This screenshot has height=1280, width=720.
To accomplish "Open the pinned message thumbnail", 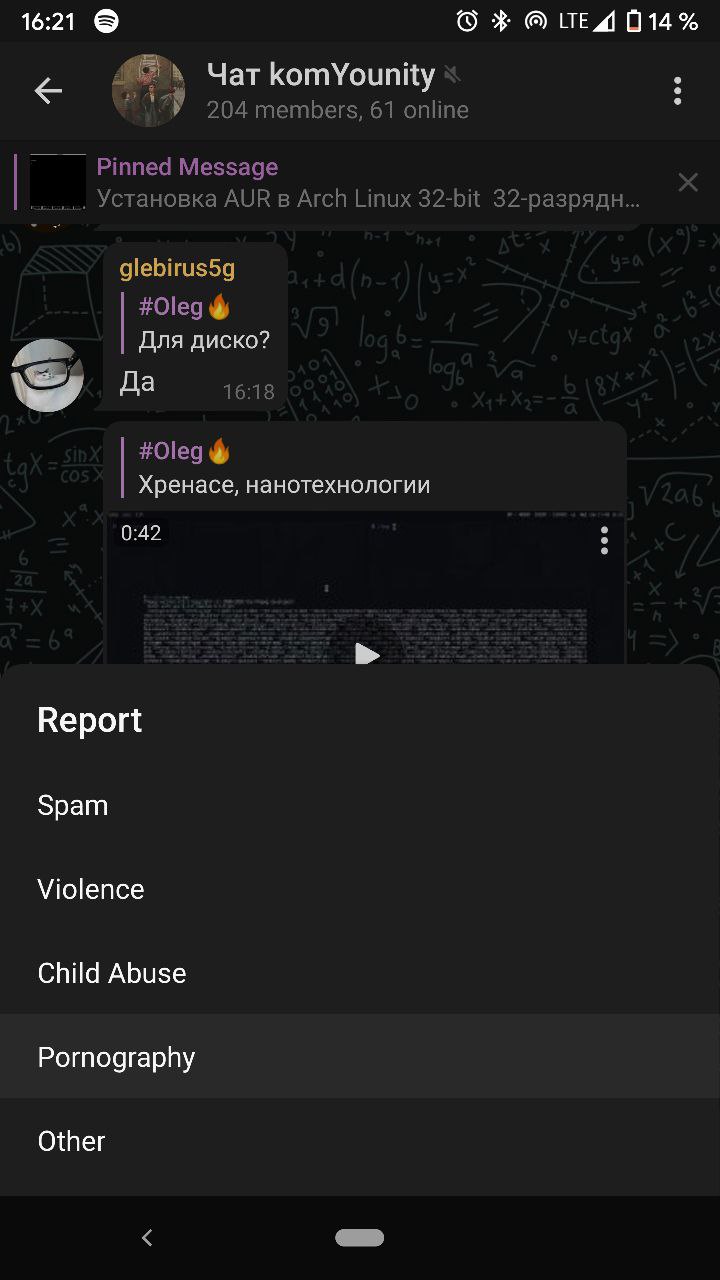I will point(58,182).
